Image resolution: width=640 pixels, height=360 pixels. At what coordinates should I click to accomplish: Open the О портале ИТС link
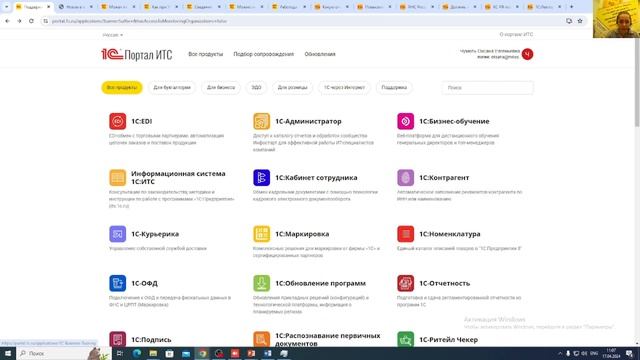(516, 35)
